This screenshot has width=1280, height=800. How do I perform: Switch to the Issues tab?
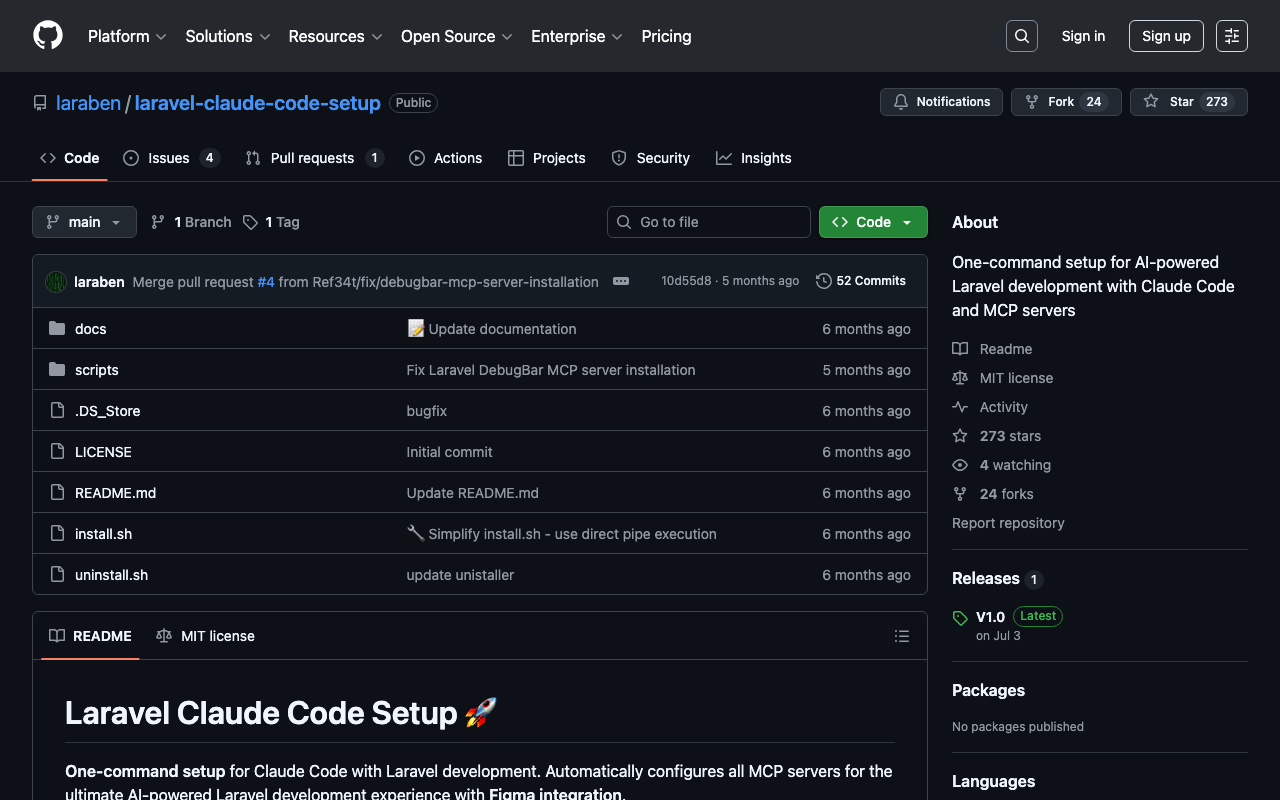pyautogui.click(x=170, y=158)
